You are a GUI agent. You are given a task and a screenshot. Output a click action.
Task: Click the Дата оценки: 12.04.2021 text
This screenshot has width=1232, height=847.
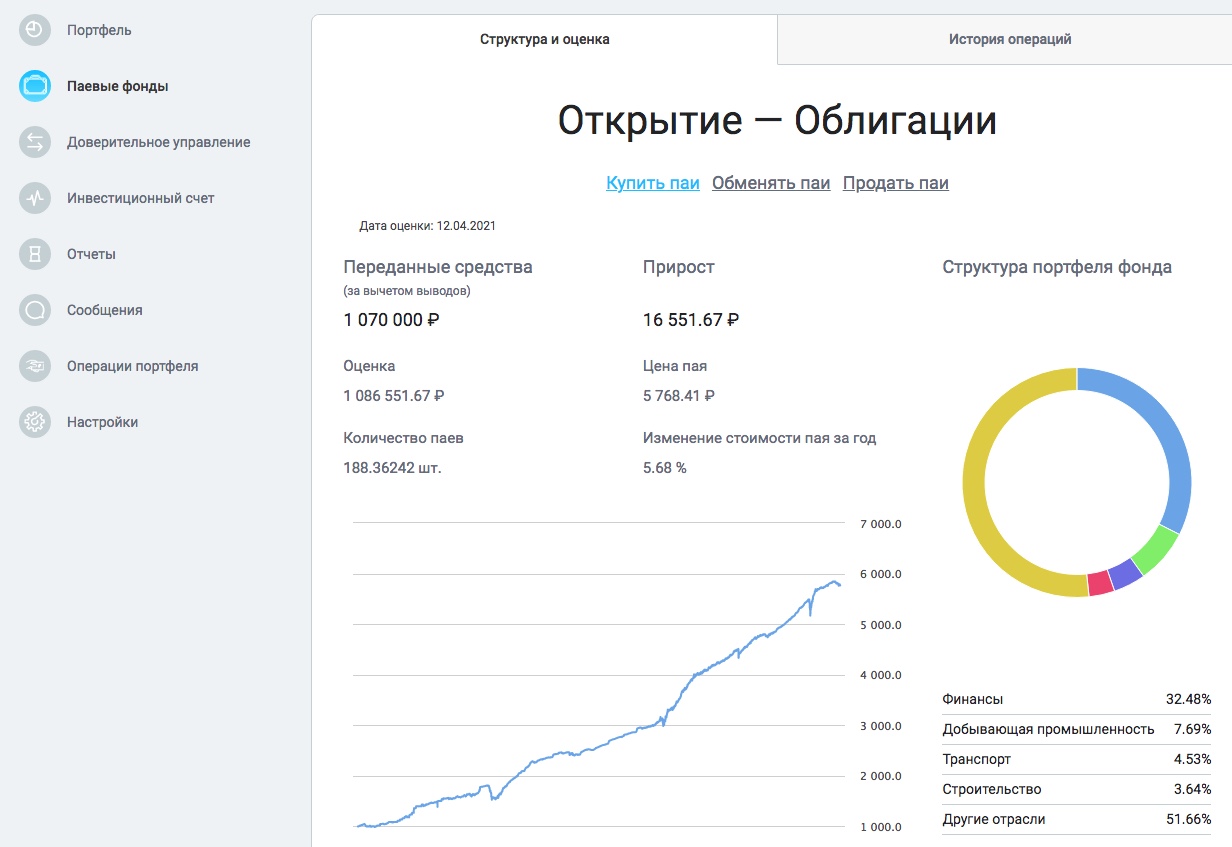[x=427, y=226]
